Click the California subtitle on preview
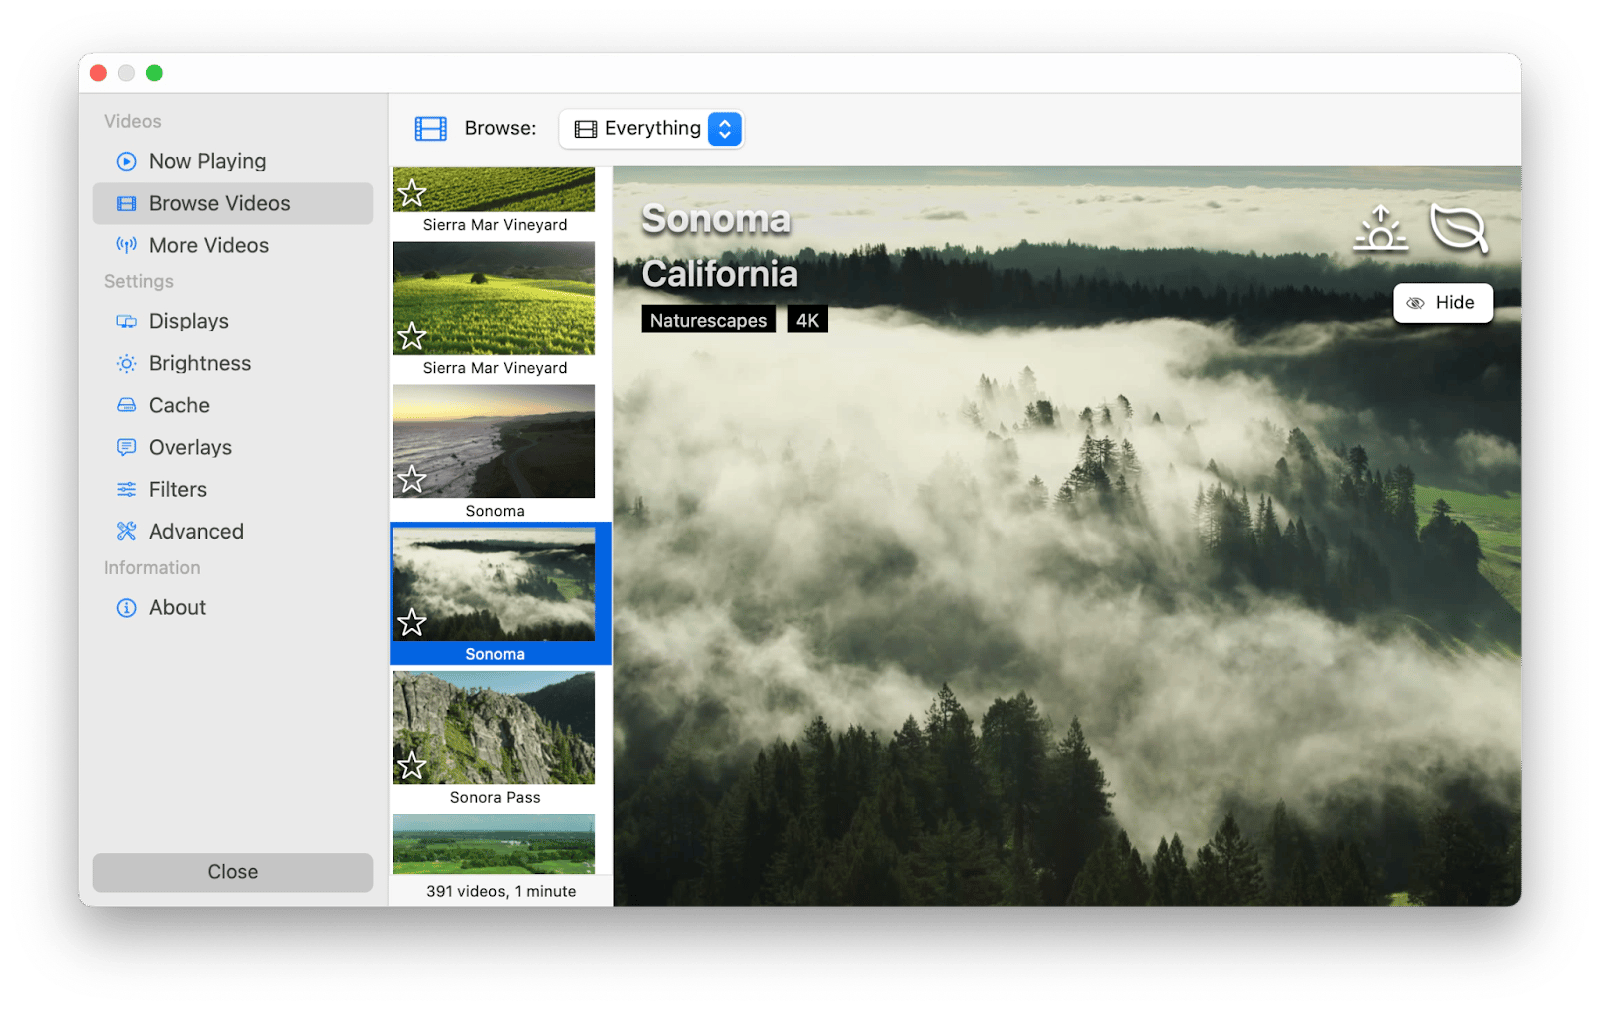This screenshot has width=1600, height=1010. tap(720, 274)
